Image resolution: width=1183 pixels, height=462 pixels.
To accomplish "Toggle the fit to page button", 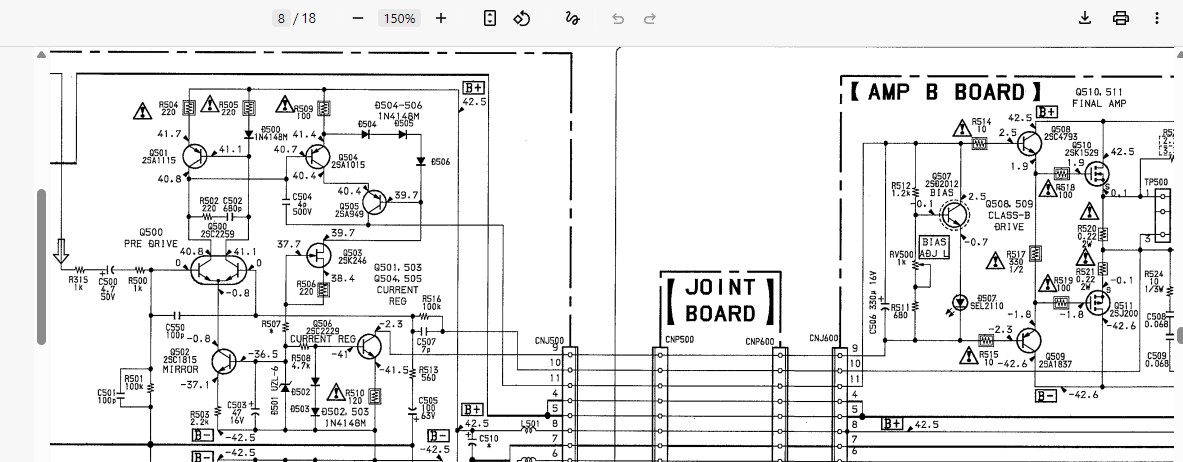I will coord(490,18).
